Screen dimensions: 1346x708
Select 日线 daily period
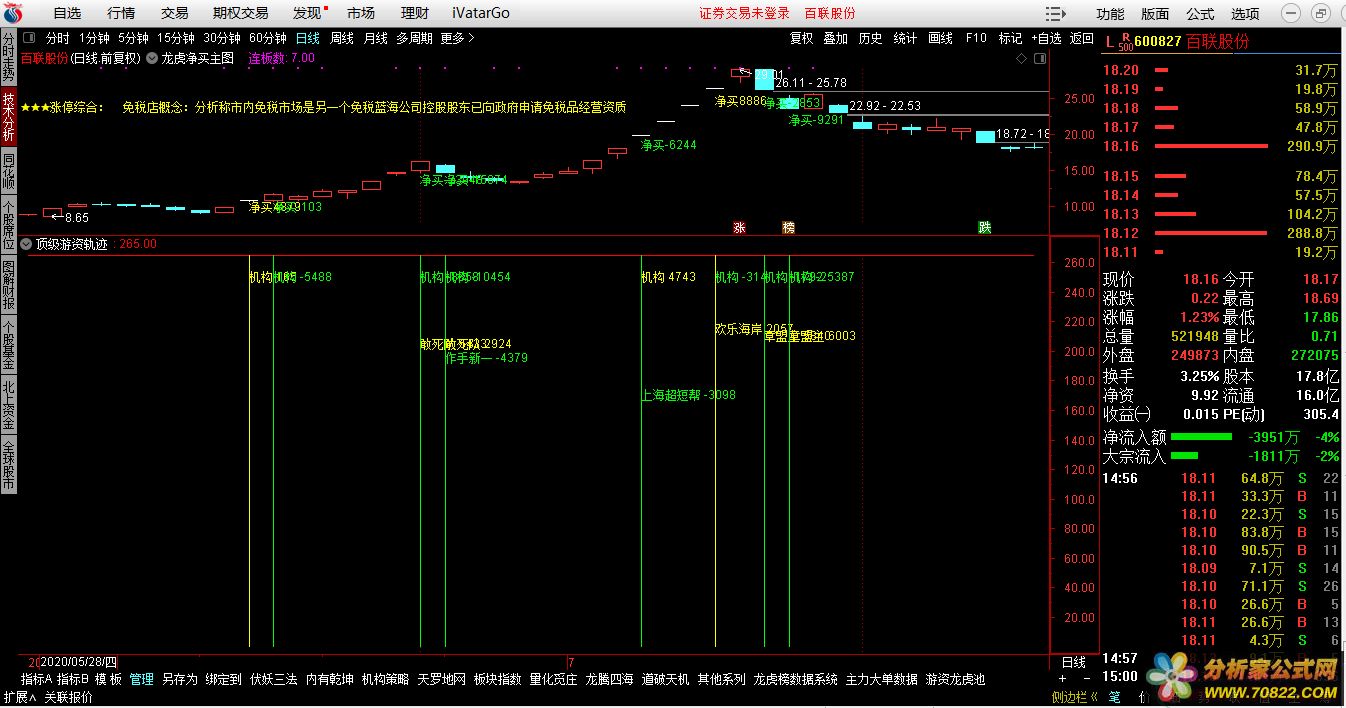(x=308, y=38)
